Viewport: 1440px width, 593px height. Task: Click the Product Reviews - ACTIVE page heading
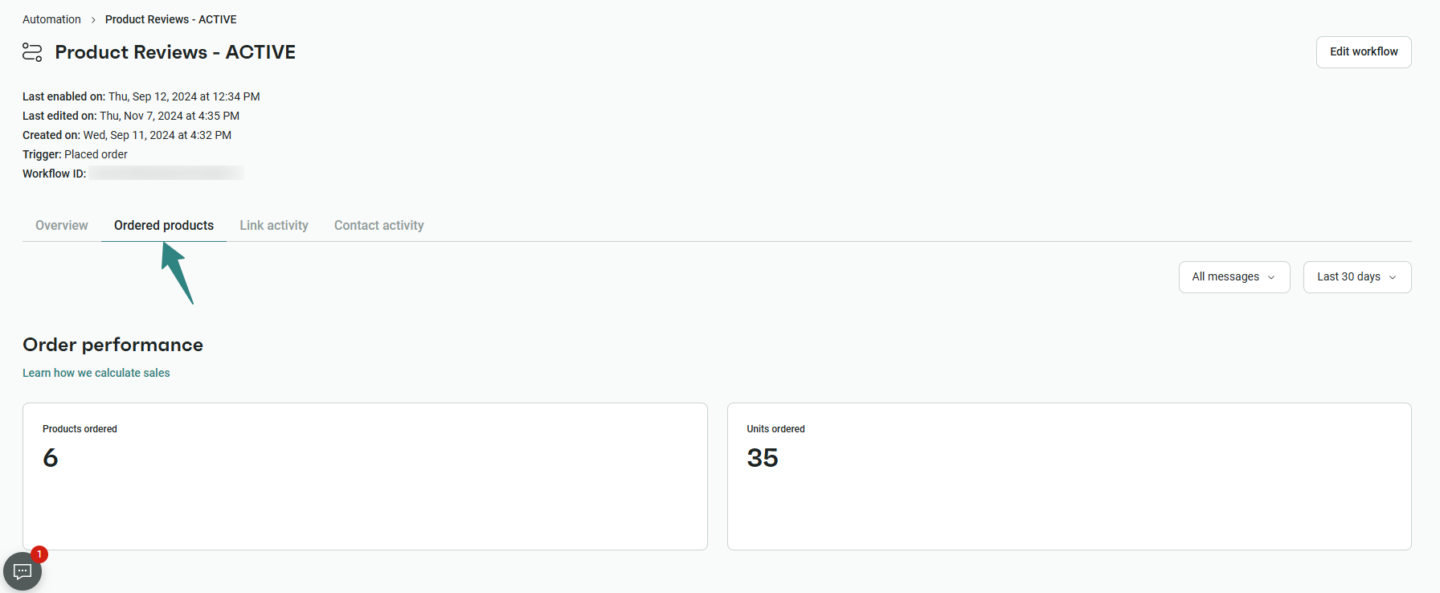coord(175,52)
